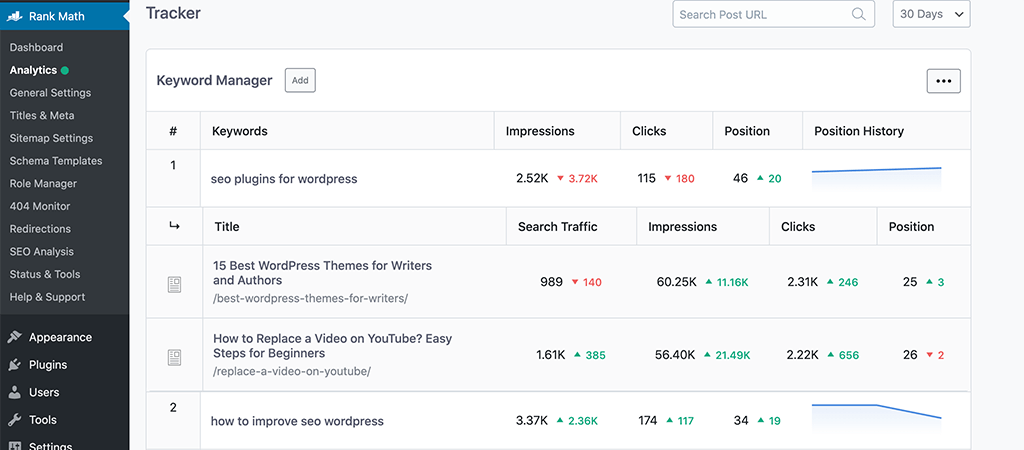Click the page icon beside WordPress Themes post

click(x=174, y=285)
